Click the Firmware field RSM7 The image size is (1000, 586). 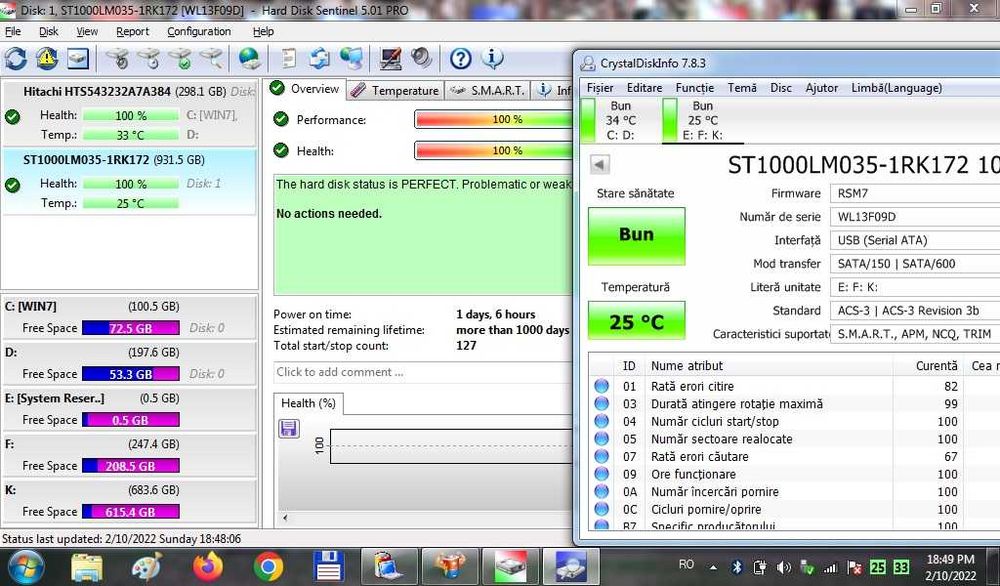915,193
